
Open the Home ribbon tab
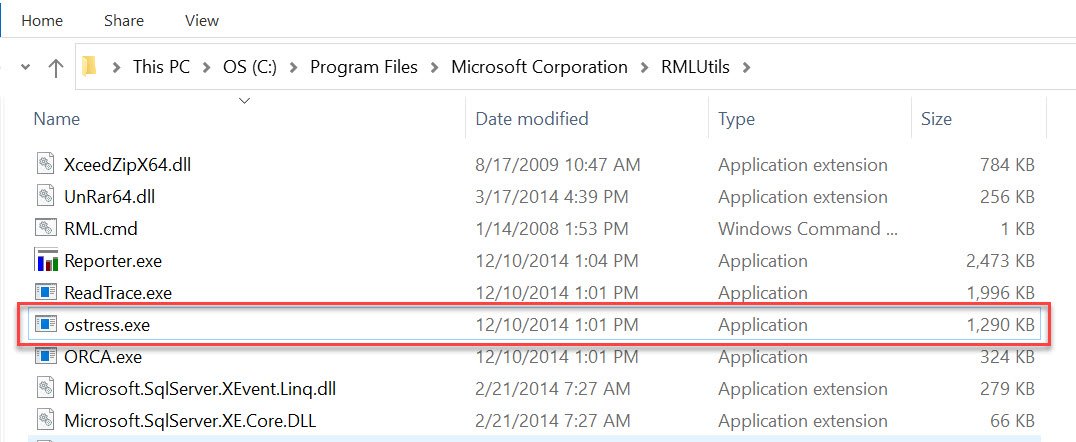click(42, 21)
